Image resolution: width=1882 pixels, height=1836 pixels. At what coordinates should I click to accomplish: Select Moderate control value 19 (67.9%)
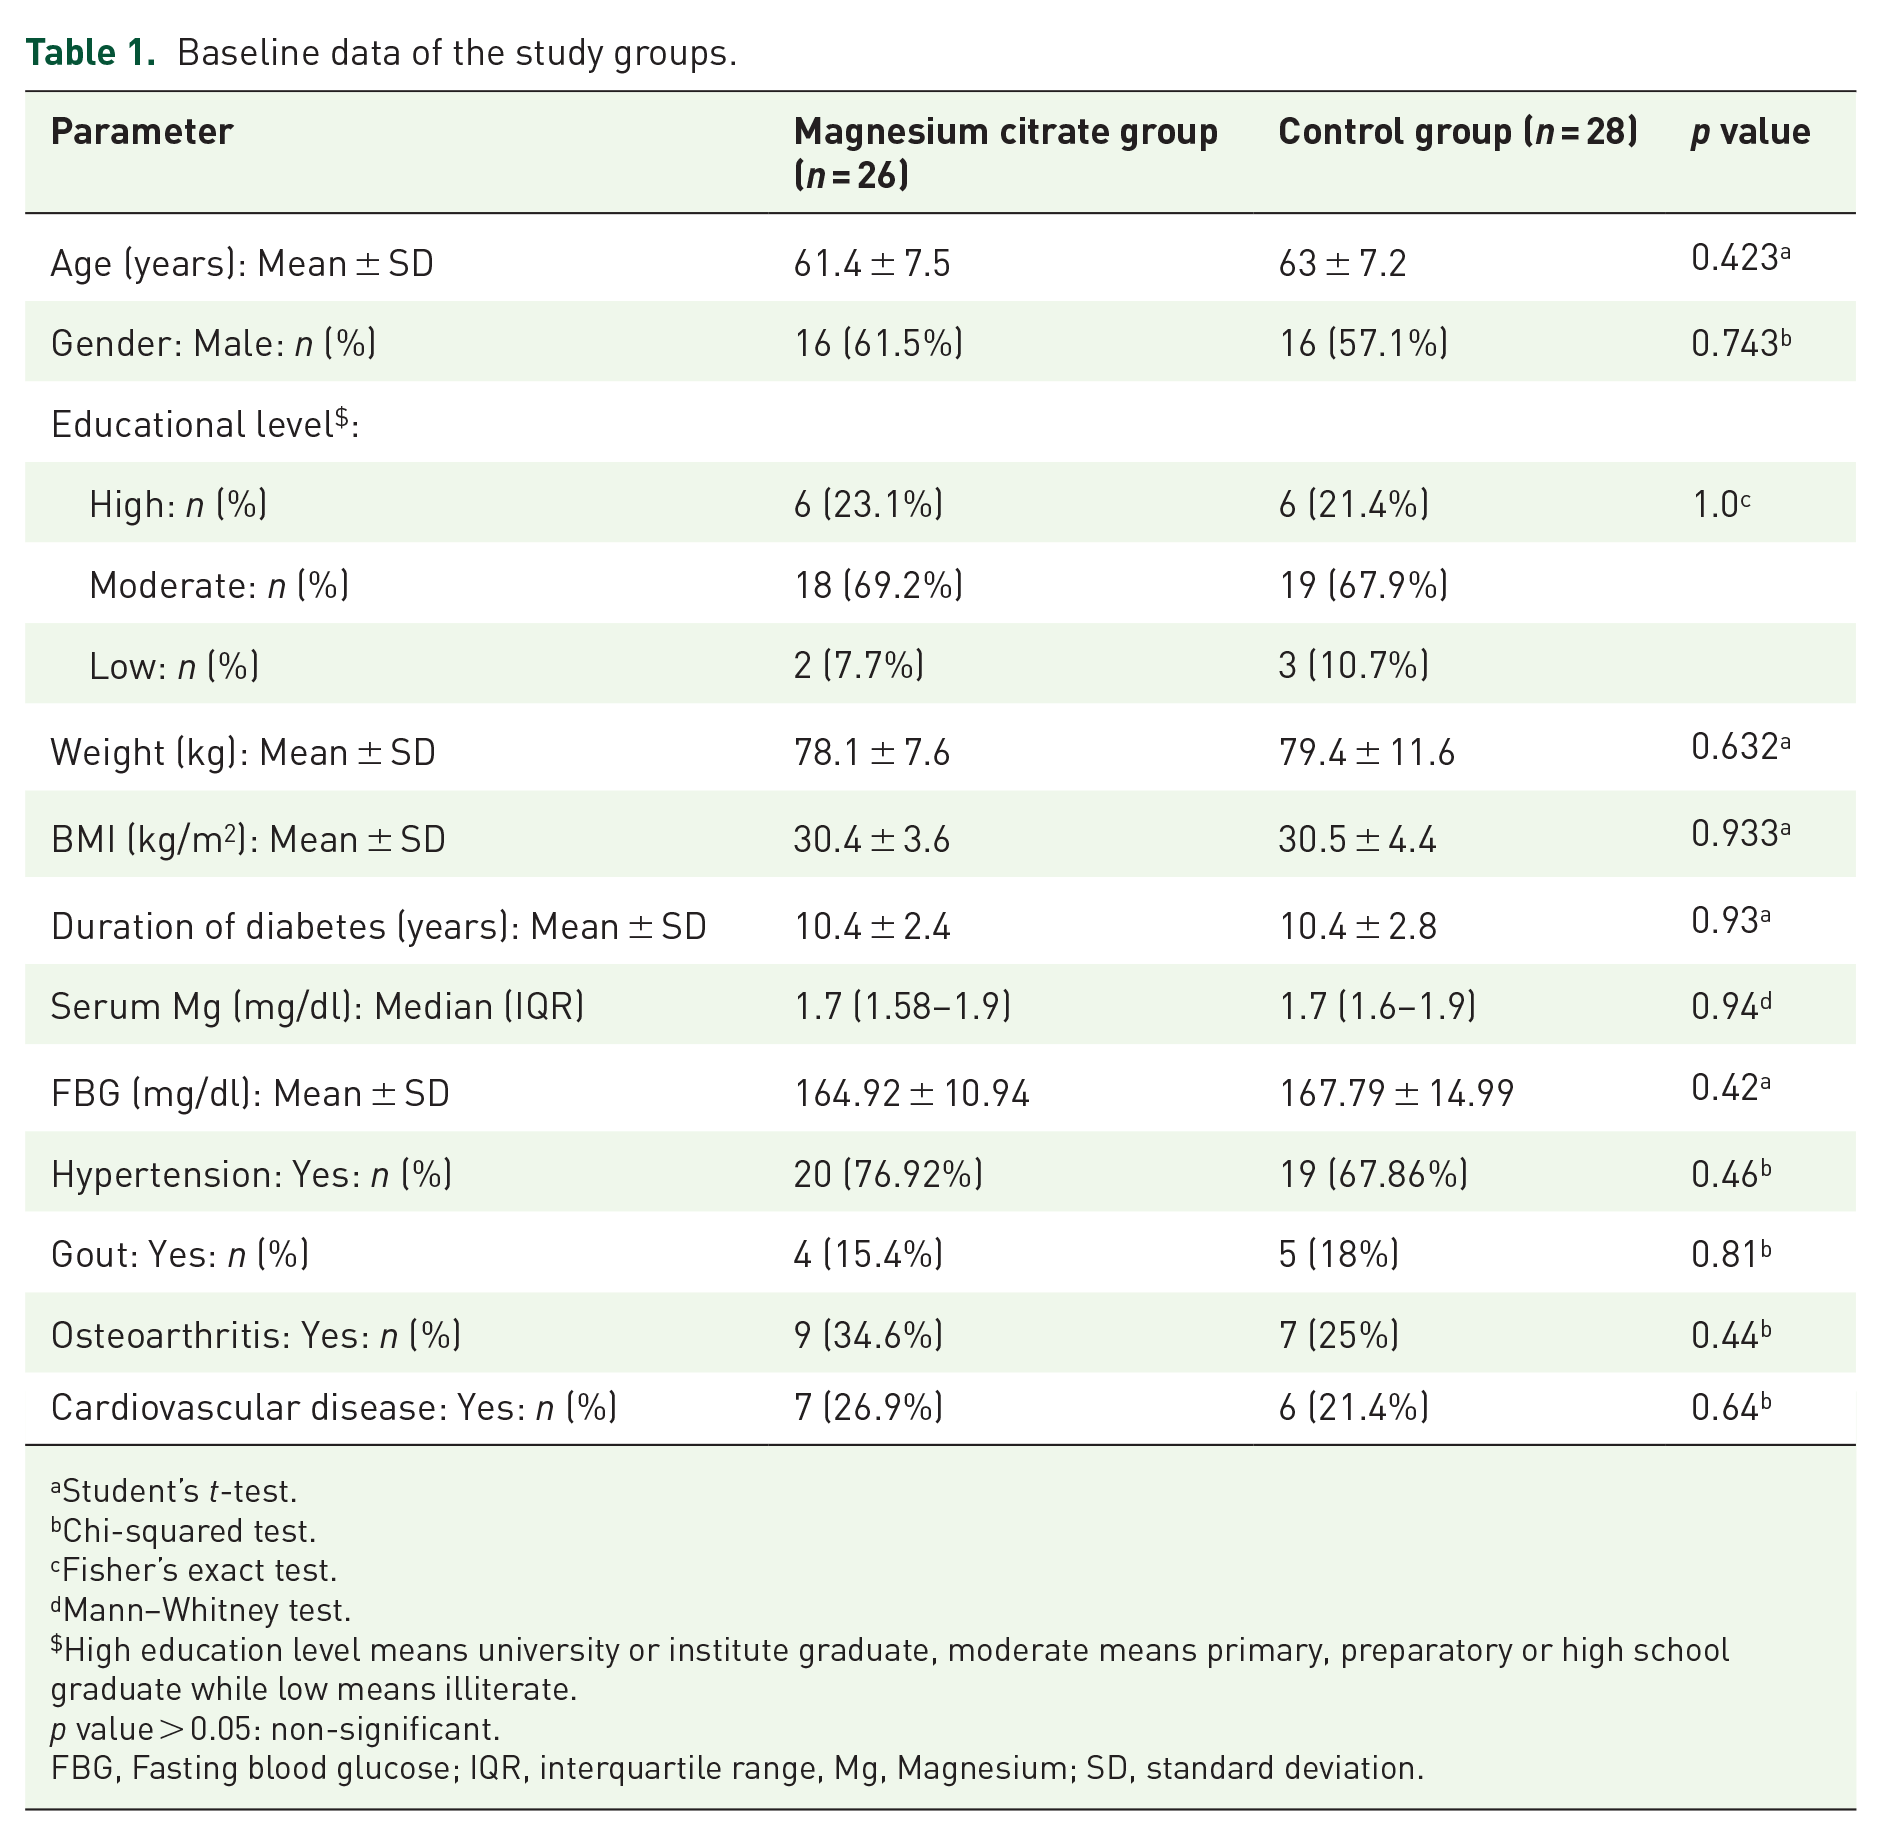coord(1363,585)
